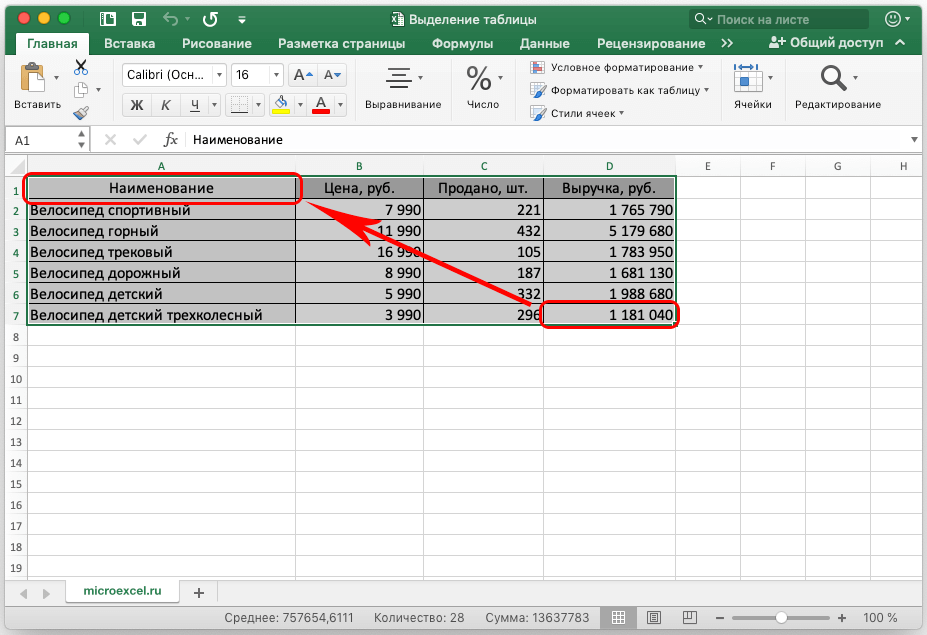Screen dimensions: 927x635
Task: Click the zoom slider in status bar
Action: 781,617
